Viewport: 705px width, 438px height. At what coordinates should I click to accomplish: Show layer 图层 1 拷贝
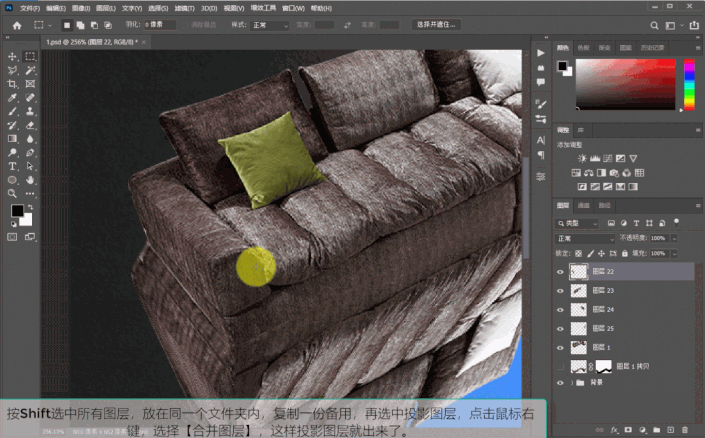(x=560, y=367)
